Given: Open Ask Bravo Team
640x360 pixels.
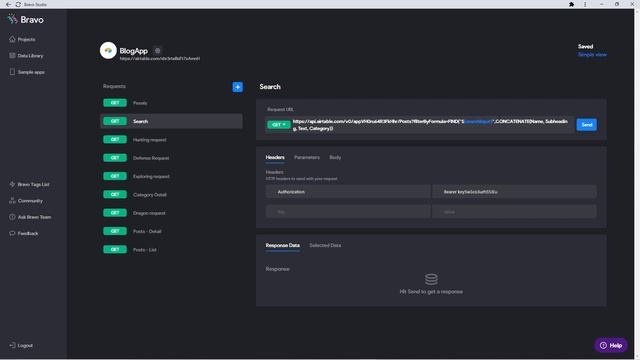Looking at the screenshot, I should 30,217.
